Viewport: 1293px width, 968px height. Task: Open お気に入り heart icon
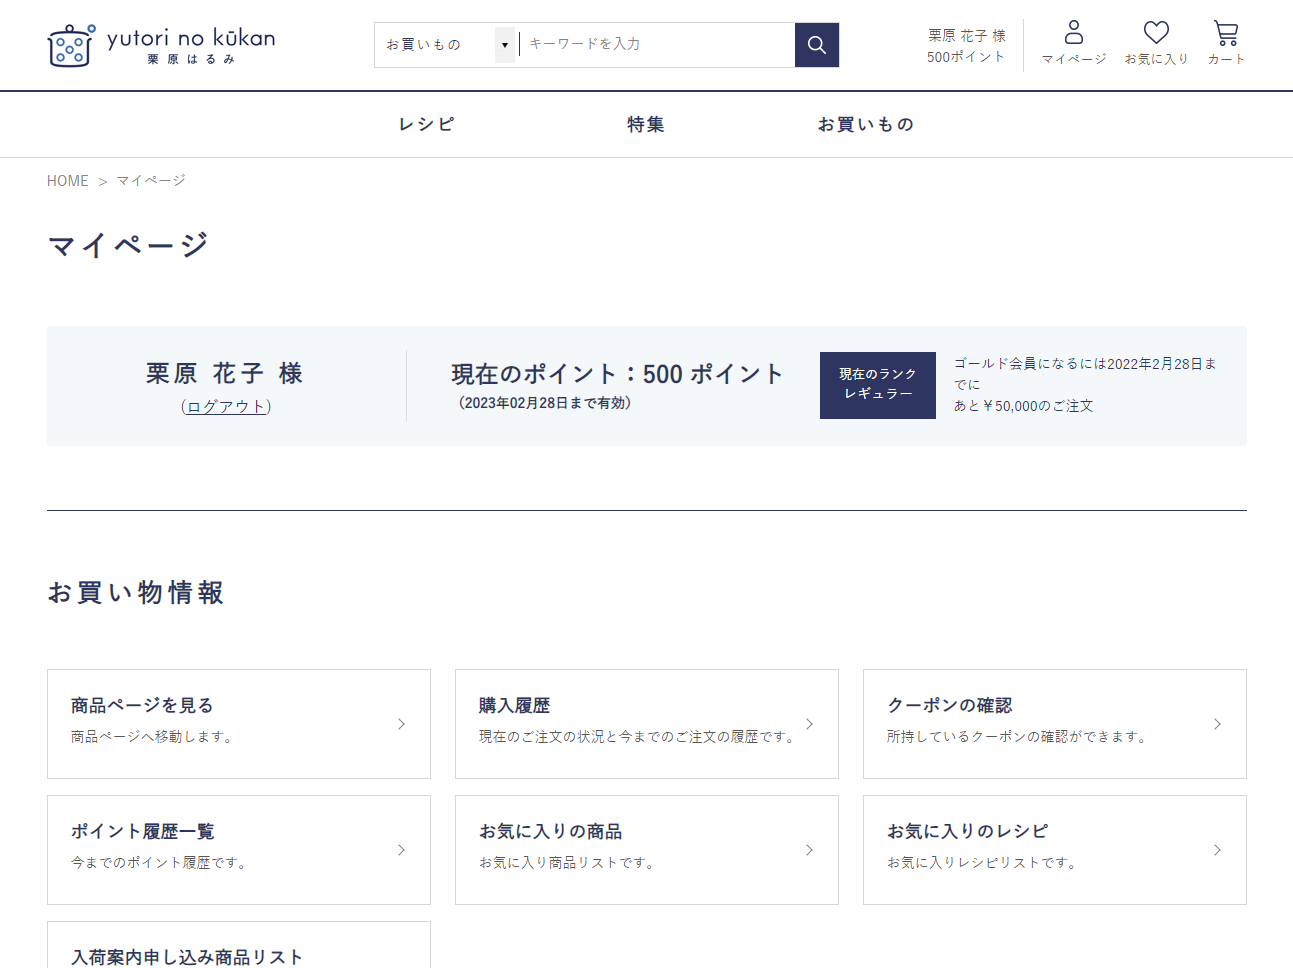(x=1157, y=44)
